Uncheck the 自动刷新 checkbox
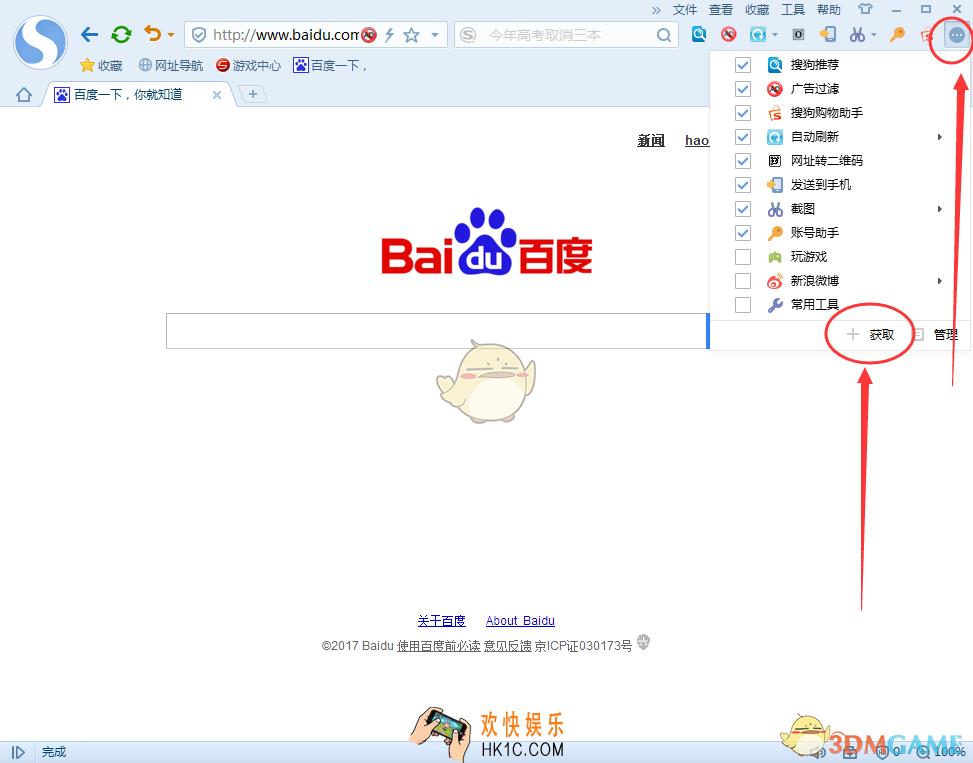 [x=743, y=136]
